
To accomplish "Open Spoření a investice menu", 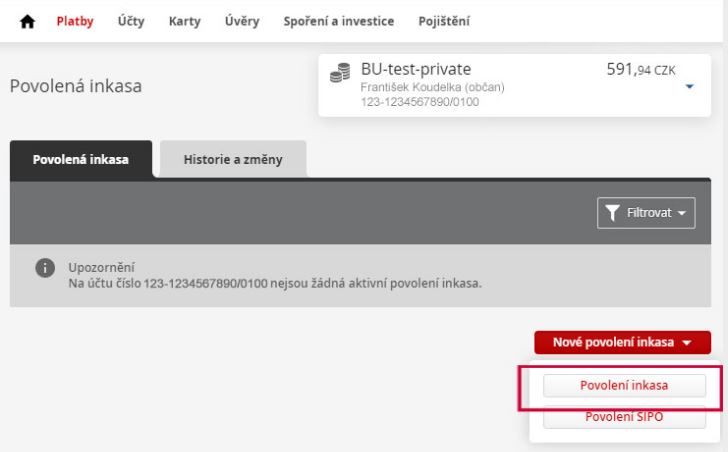I will (x=338, y=21).
